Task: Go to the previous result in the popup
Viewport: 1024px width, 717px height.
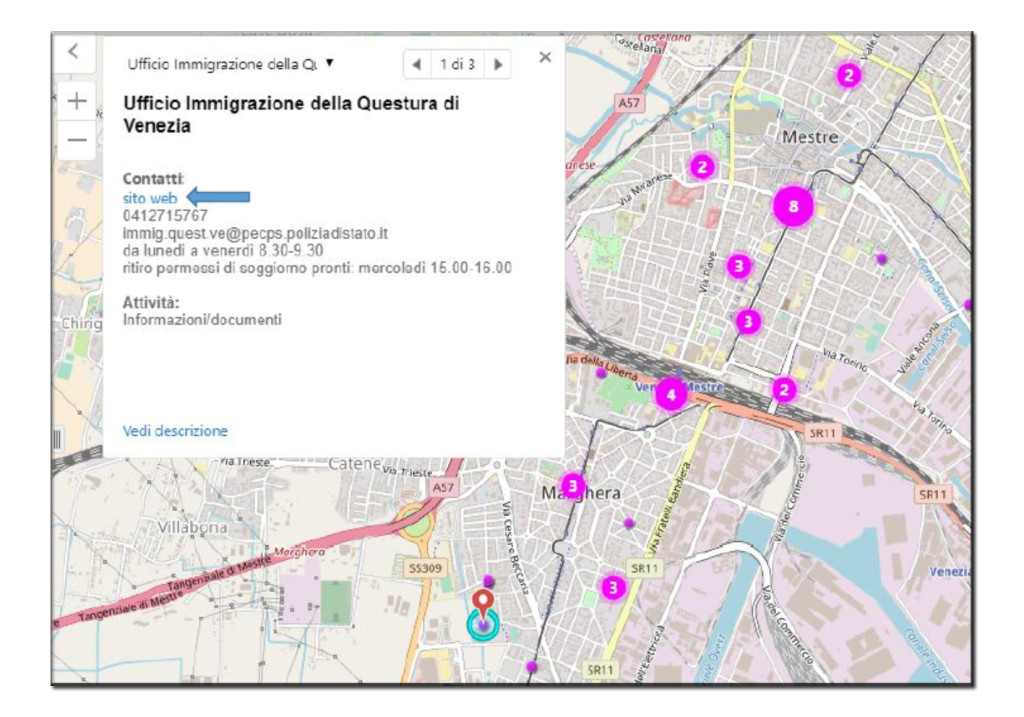Action: coord(417,64)
